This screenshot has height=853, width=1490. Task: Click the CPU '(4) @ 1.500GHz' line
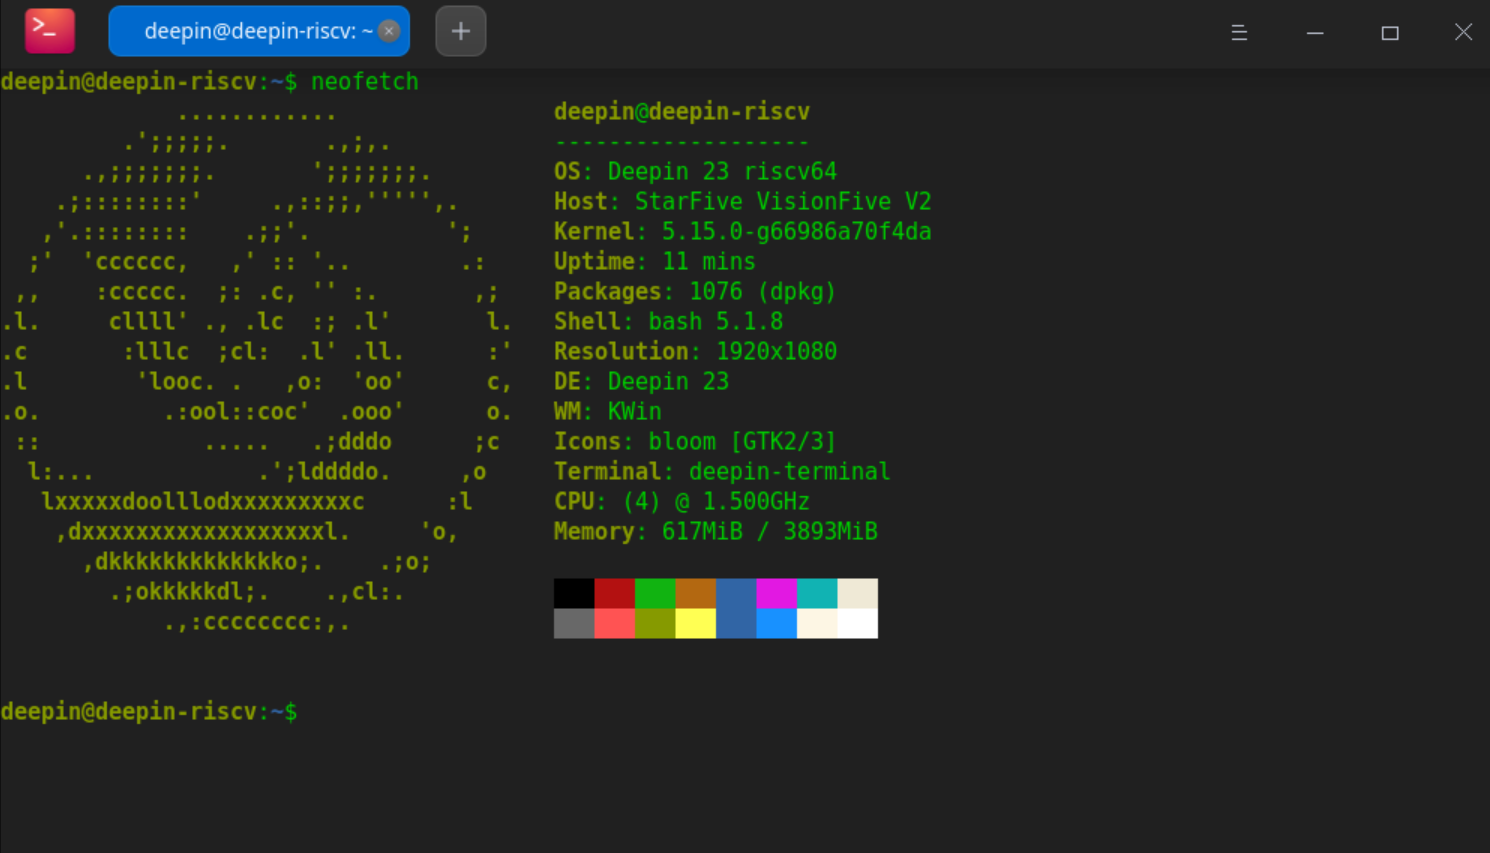(x=682, y=502)
